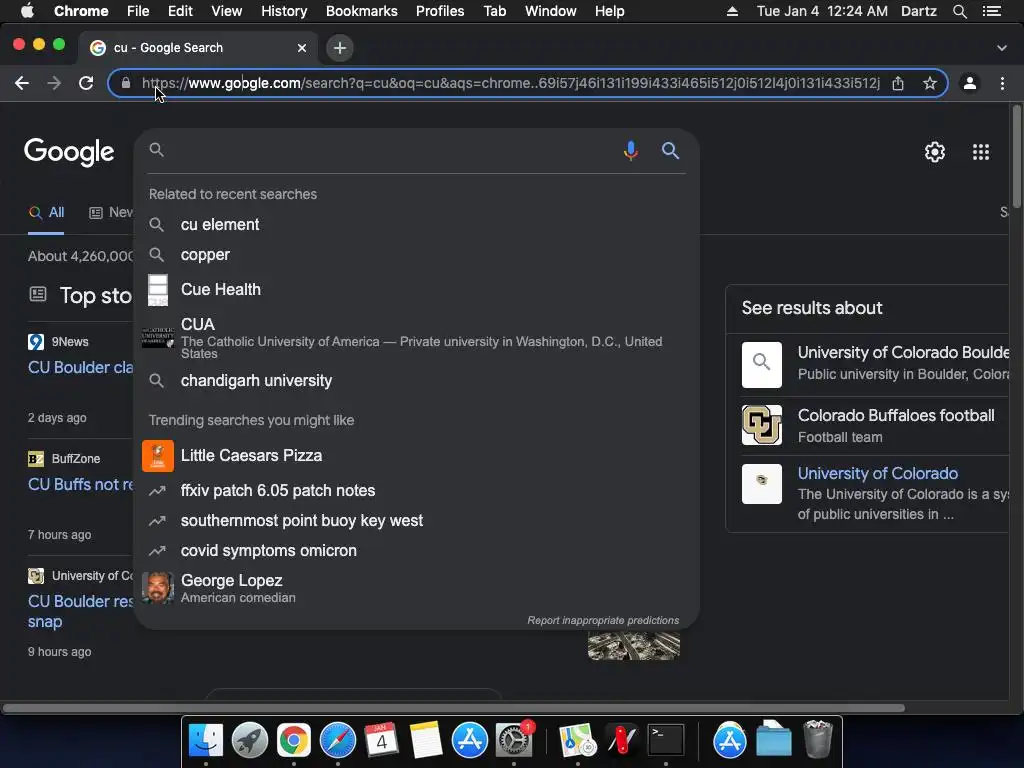Bookmark this page with the star icon
This screenshot has width=1024, height=768.
click(x=930, y=83)
